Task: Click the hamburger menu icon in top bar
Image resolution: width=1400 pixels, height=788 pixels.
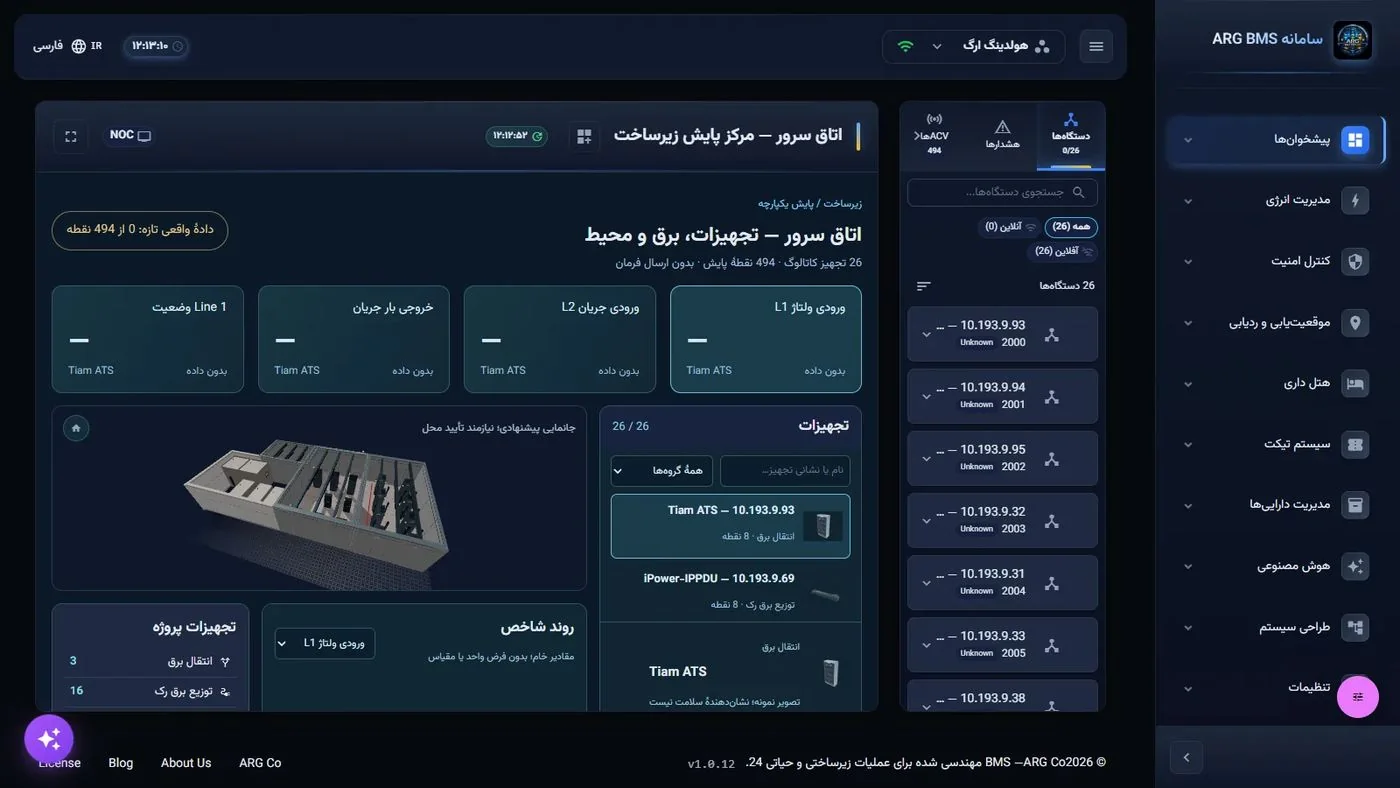Action: pyautogui.click(x=1096, y=46)
